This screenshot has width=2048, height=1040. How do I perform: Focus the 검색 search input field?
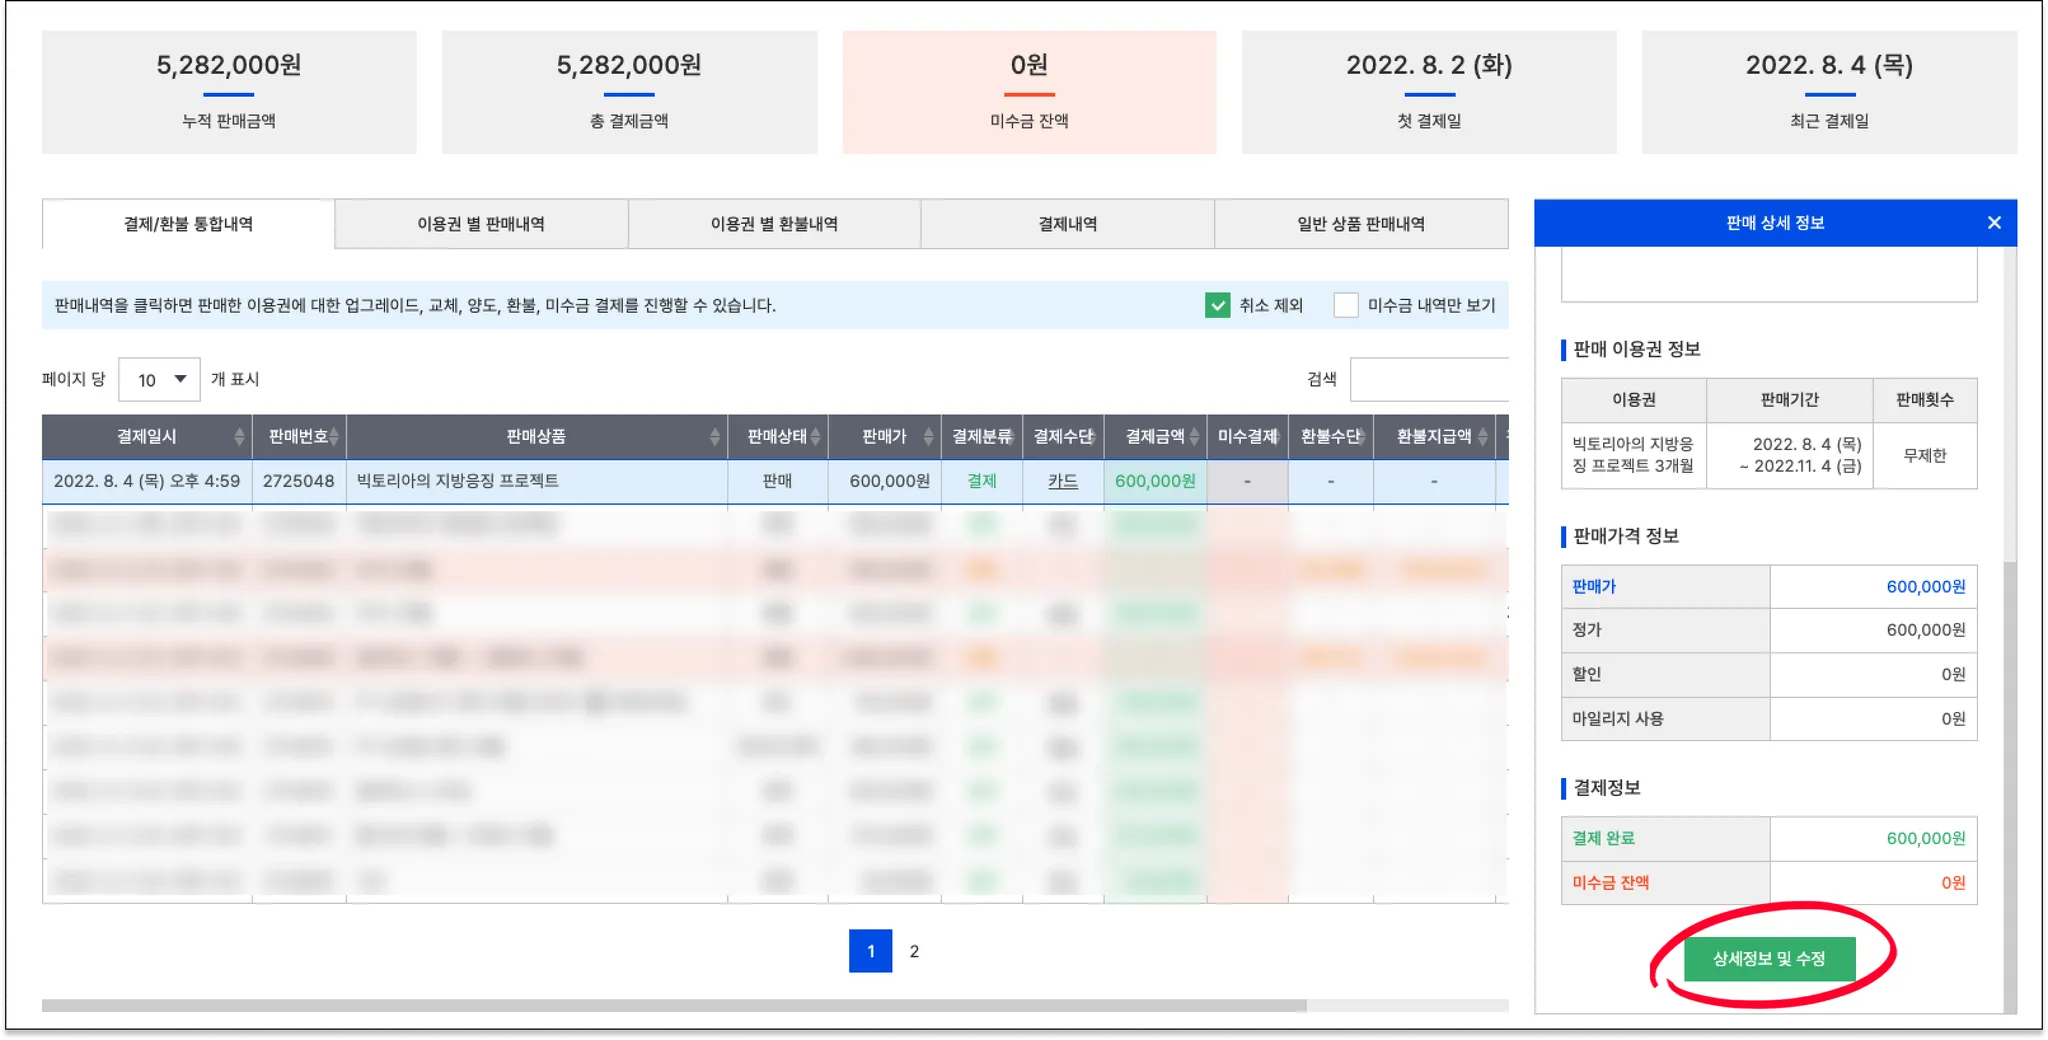(1429, 379)
